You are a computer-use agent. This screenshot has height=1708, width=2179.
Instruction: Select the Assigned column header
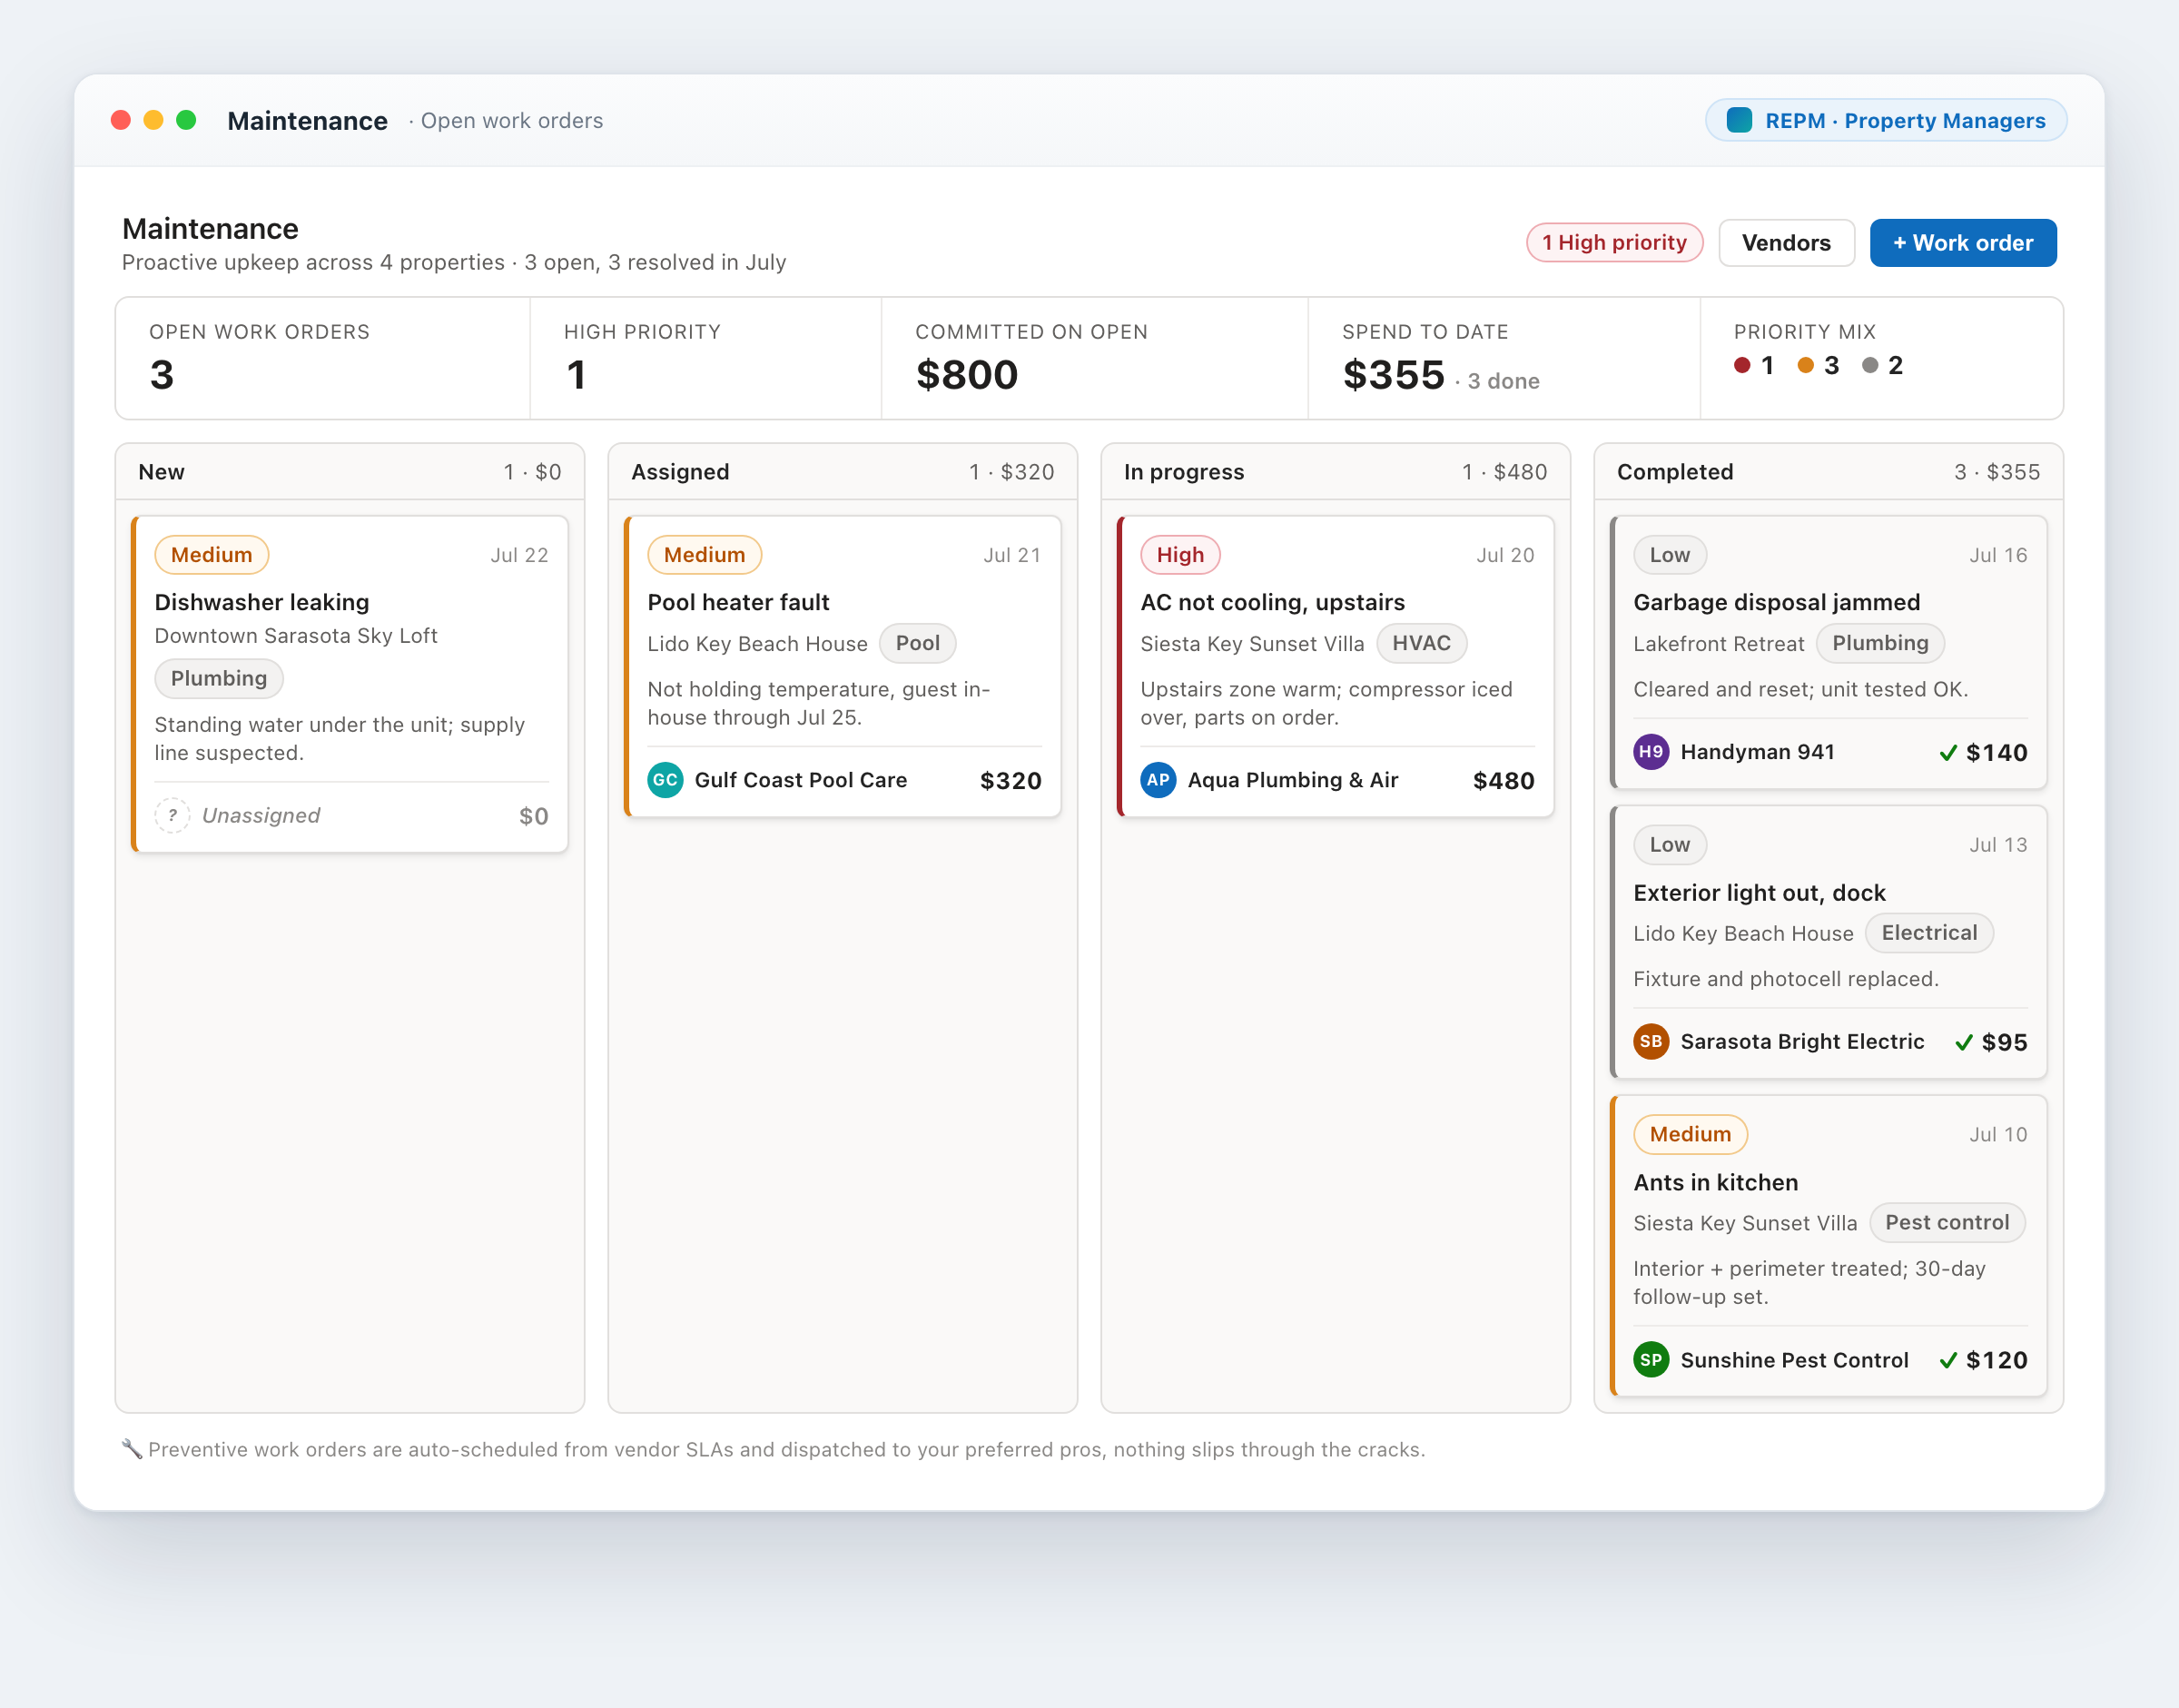pyautogui.click(x=843, y=472)
